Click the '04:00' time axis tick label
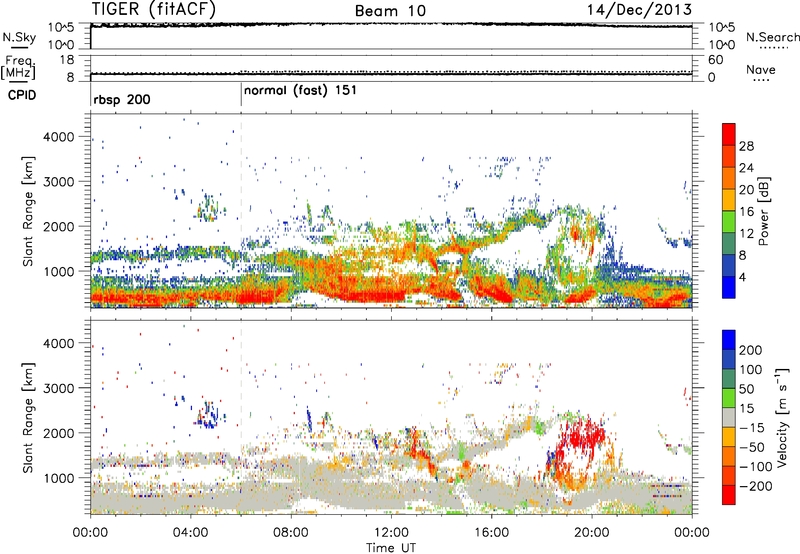The width and height of the screenshot is (800, 554). (x=190, y=533)
